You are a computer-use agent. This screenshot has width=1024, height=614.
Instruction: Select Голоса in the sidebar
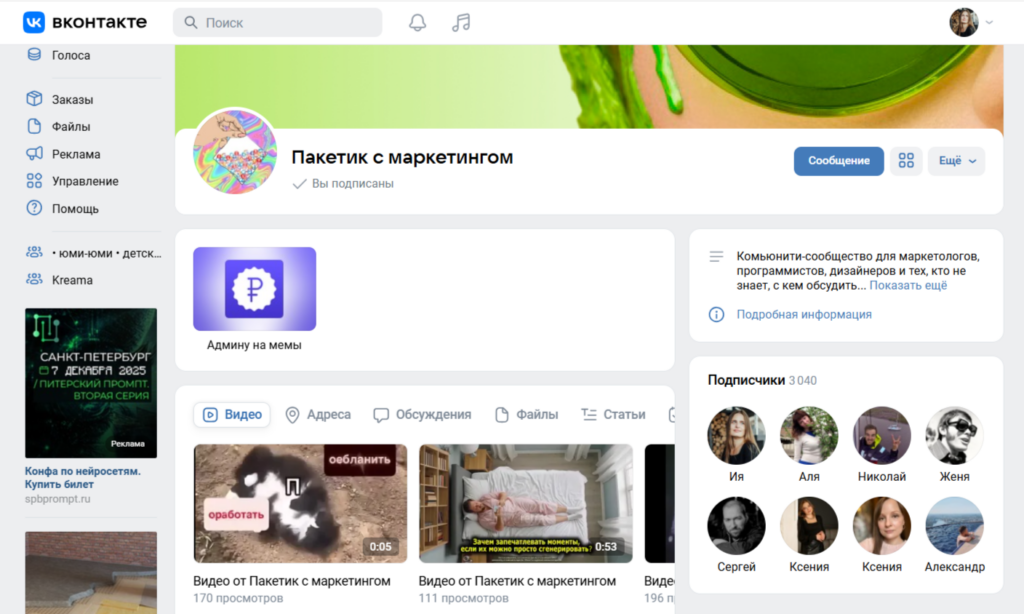[70, 57]
